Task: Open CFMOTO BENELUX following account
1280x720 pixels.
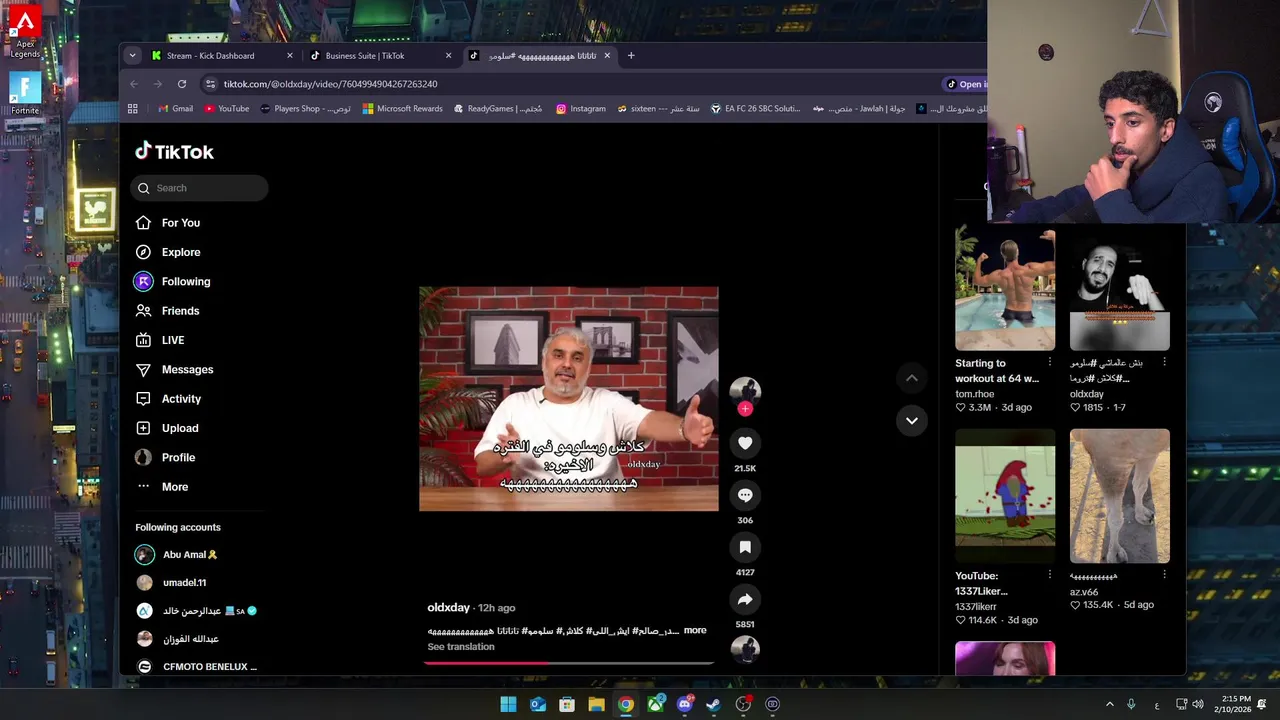Action: click(x=197, y=666)
